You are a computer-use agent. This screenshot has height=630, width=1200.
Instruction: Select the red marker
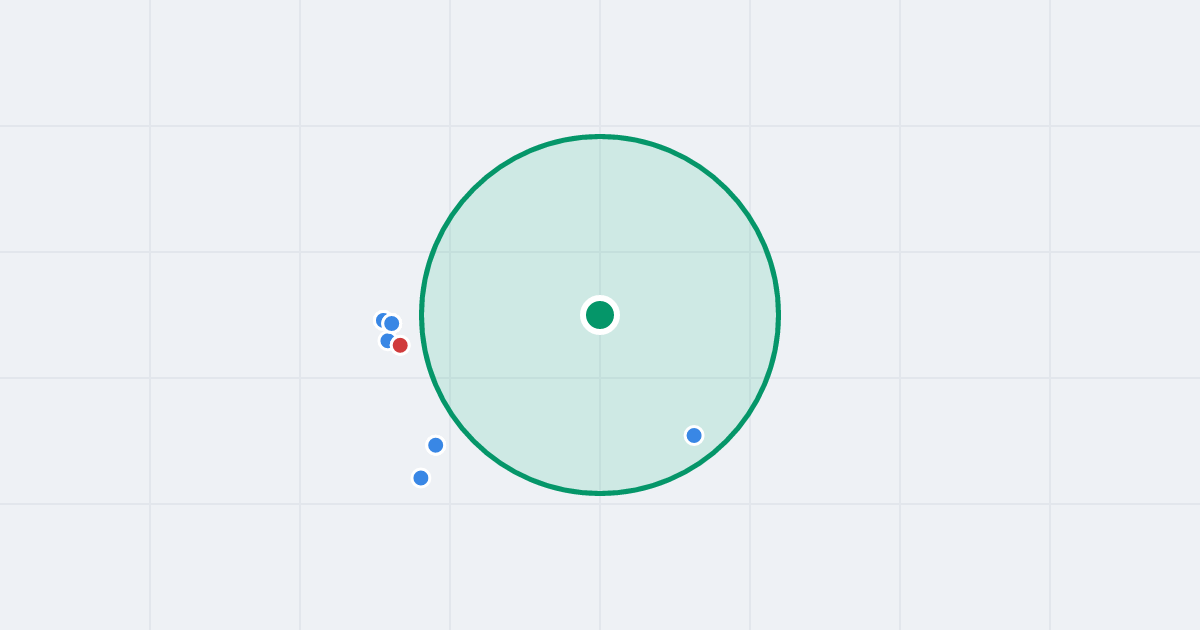[x=400, y=345]
